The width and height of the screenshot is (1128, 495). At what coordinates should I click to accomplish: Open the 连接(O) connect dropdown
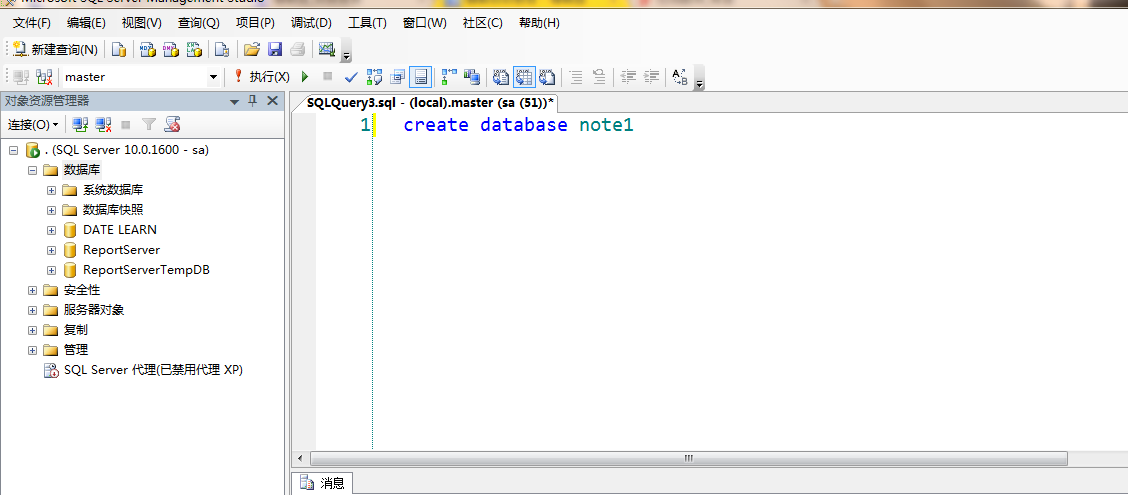pyautogui.click(x=32, y=124)
